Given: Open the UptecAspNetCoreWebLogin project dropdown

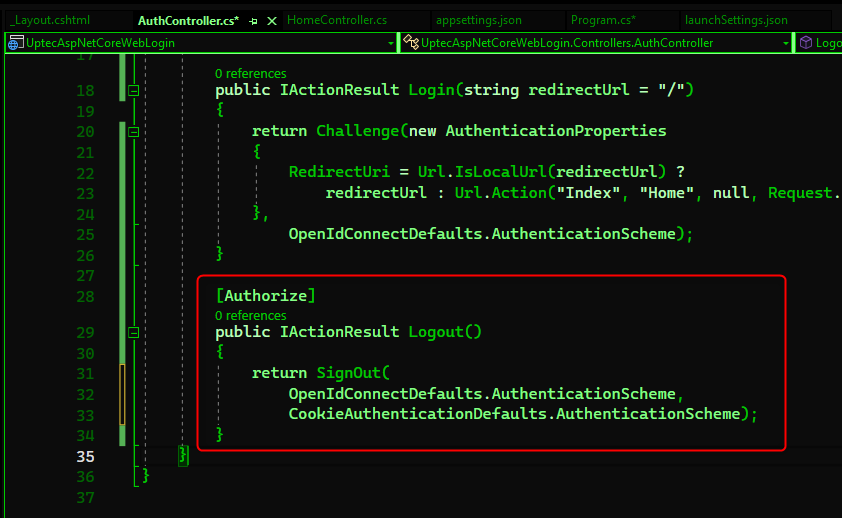Looking at the screenshot, I should (x=391, y=43).
